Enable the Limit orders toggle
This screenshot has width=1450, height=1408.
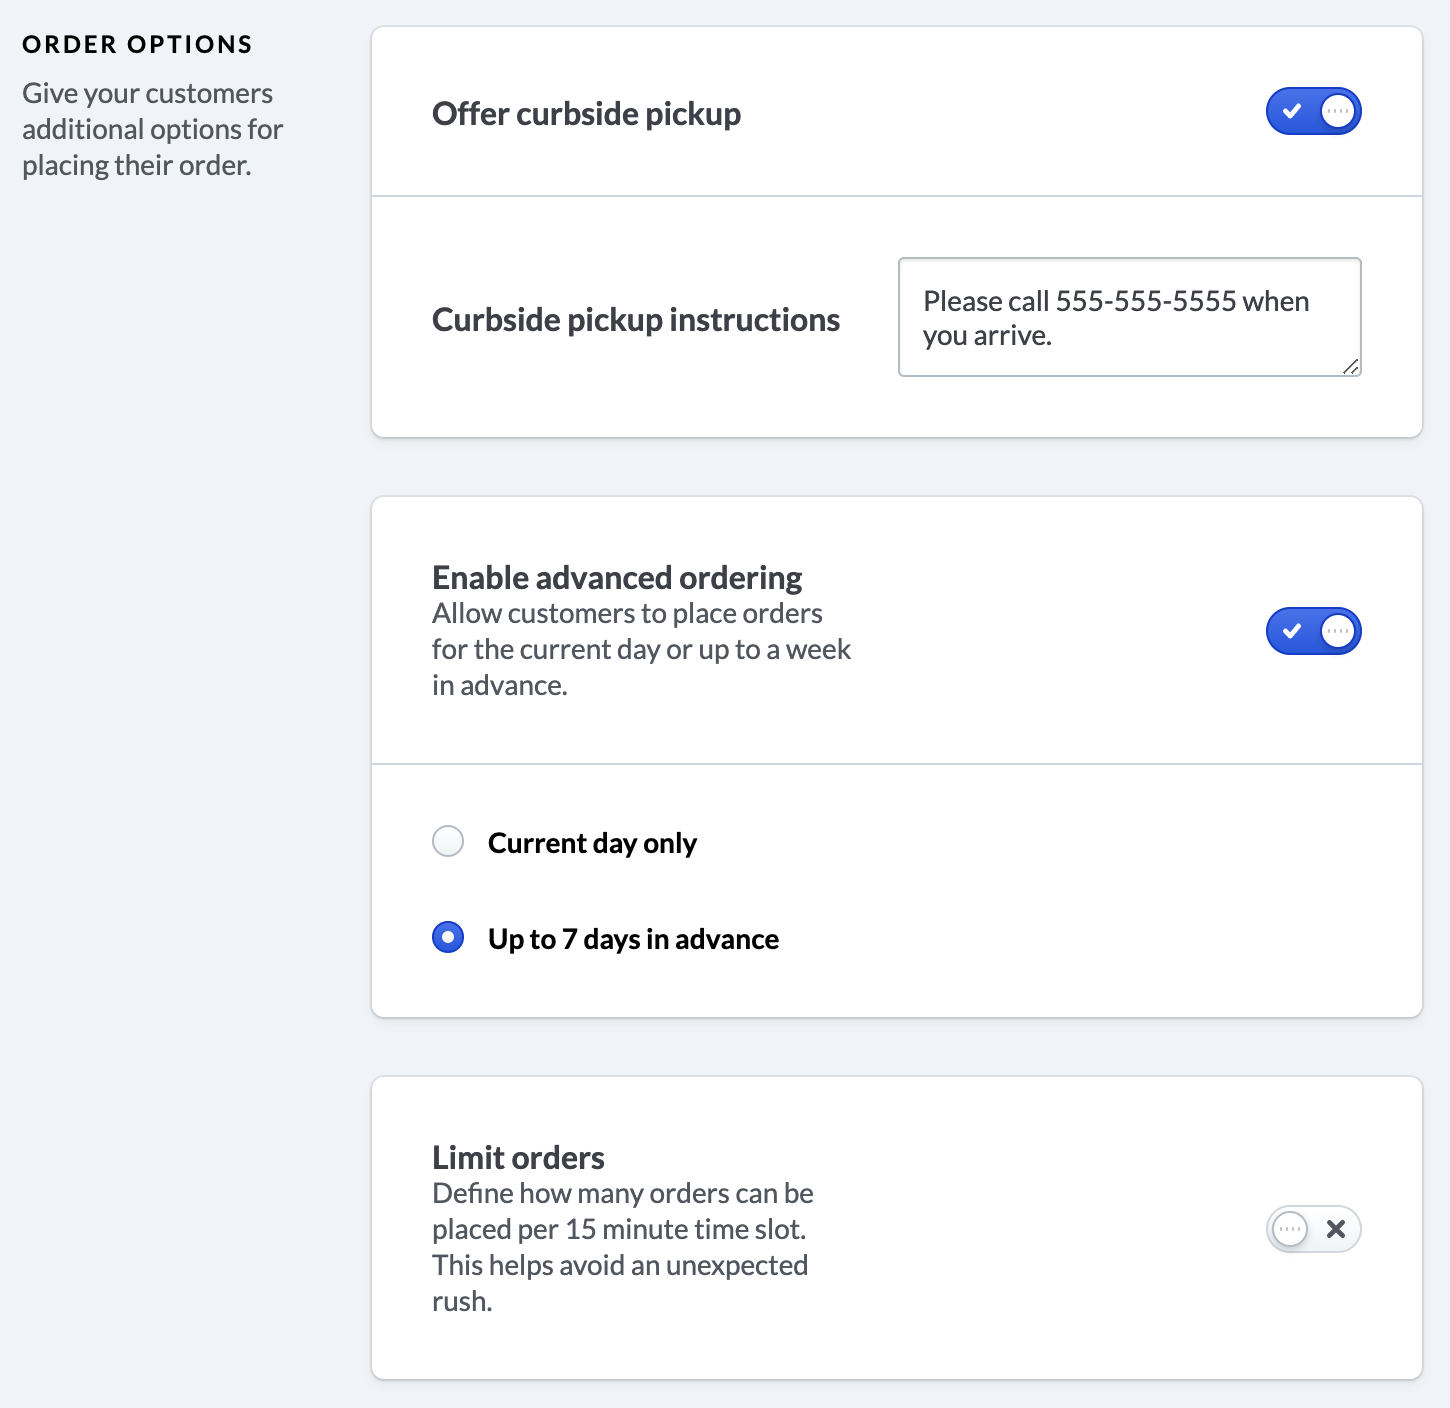1313,1229
